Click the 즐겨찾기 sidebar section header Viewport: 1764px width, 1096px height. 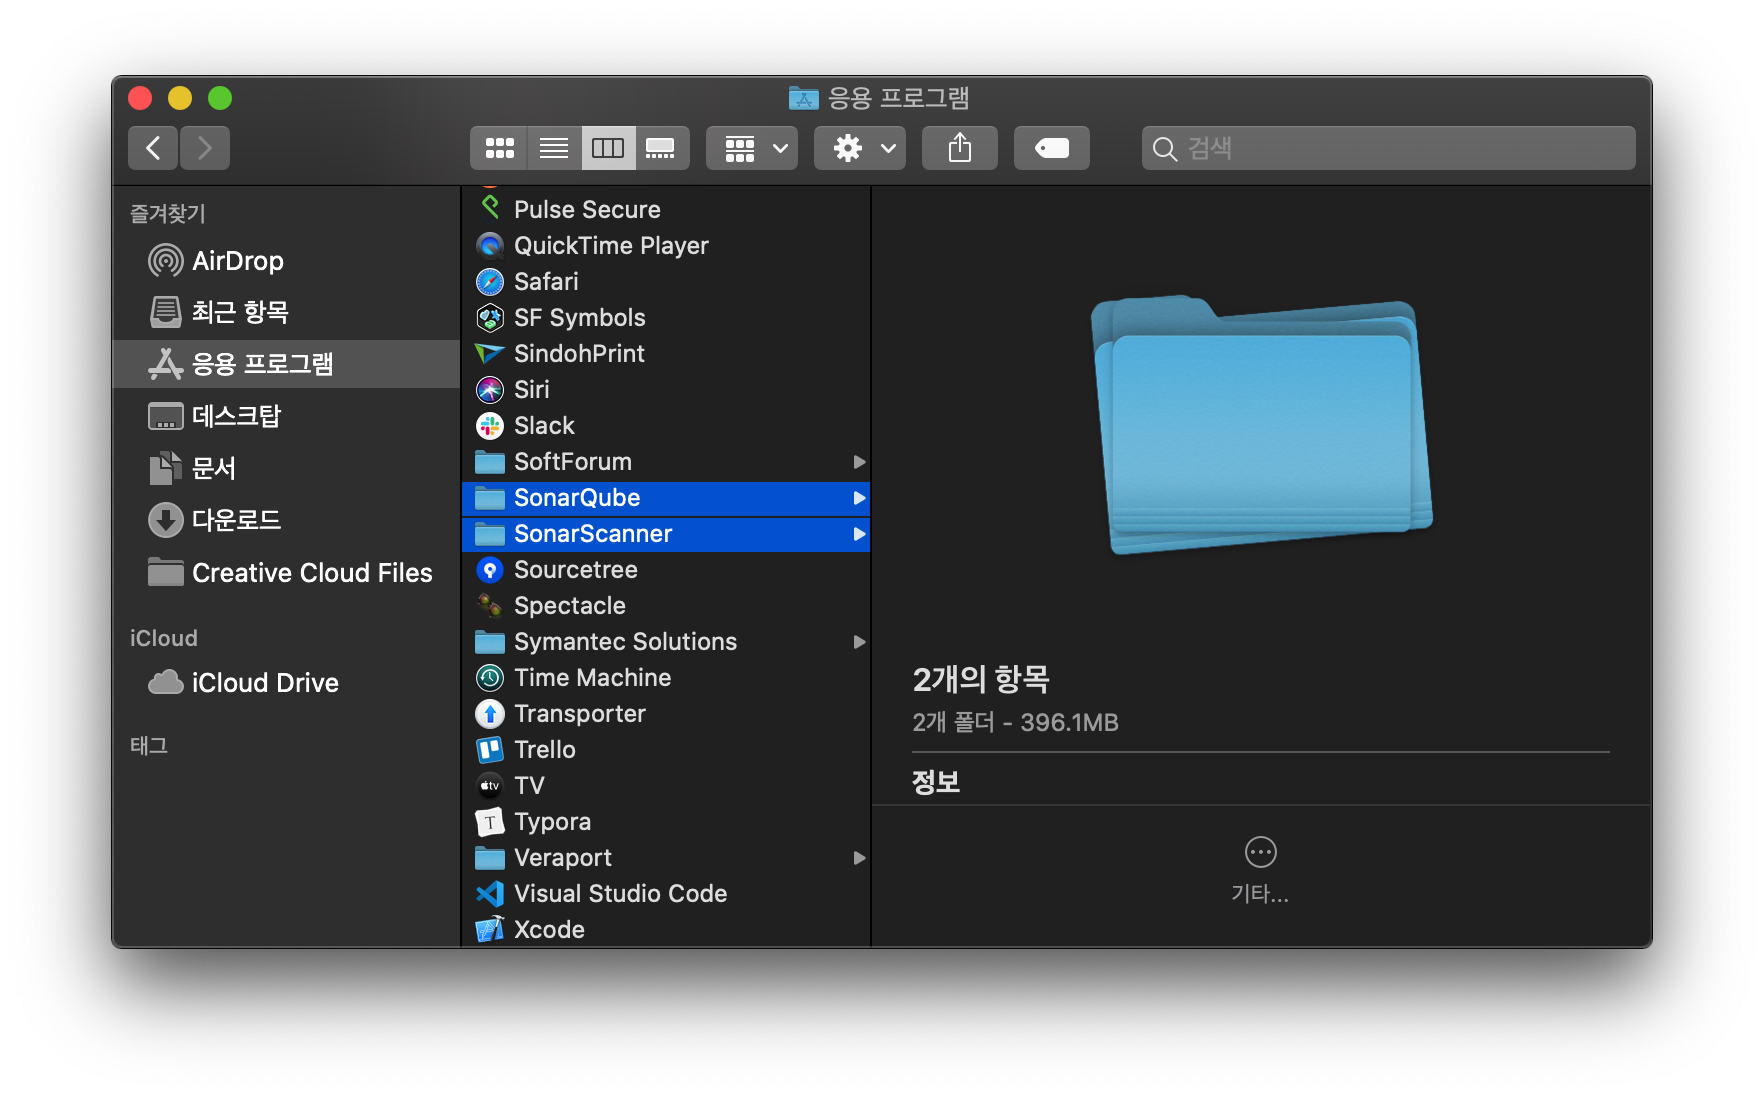coord(168,213)
